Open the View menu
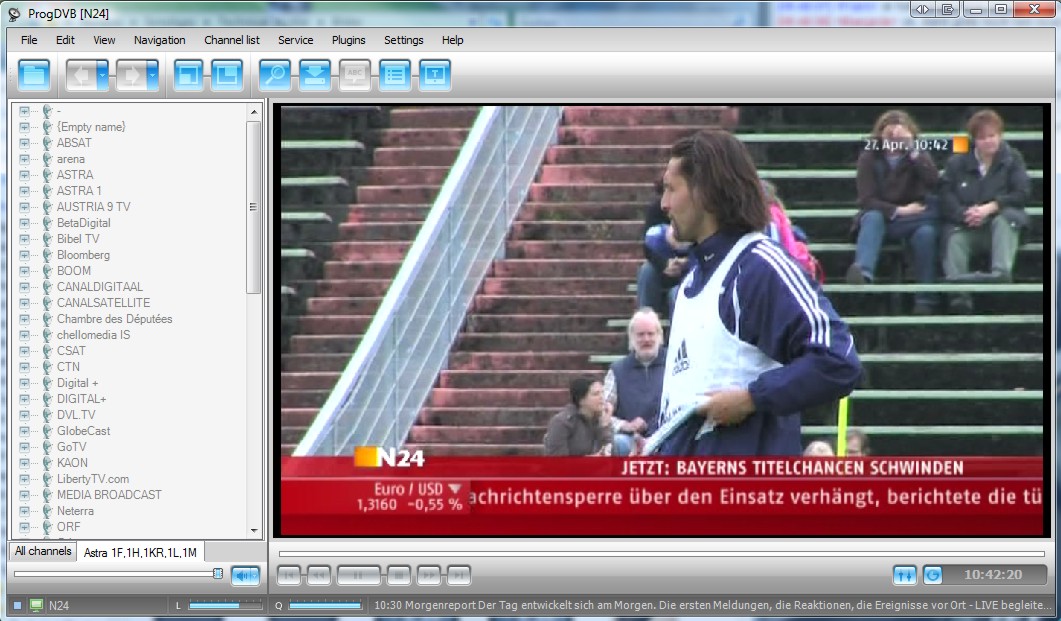This screenshot has height=621, width=1061. [104, 40]
